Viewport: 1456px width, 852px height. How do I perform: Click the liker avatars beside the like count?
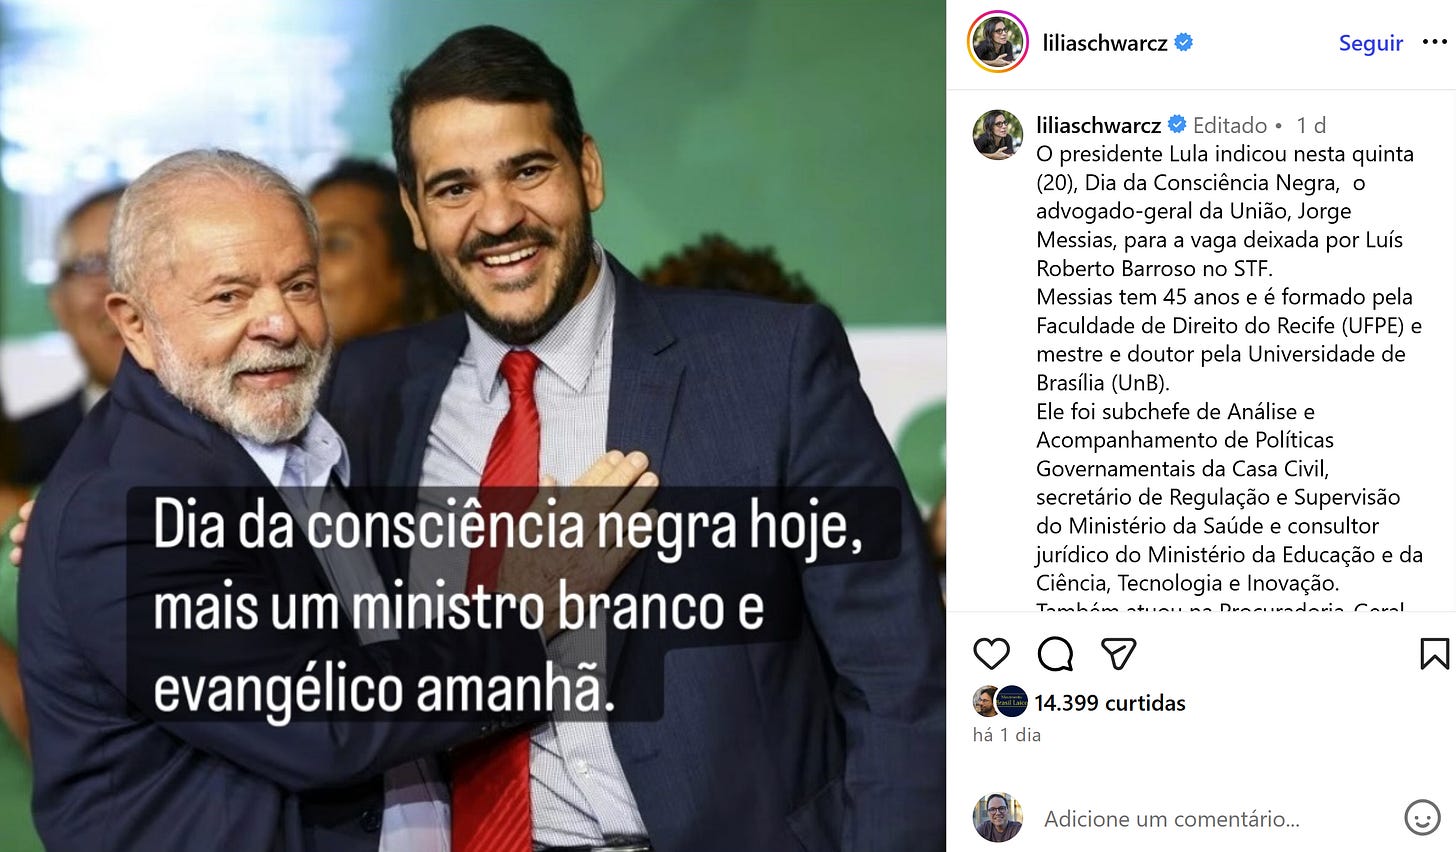1000,702
